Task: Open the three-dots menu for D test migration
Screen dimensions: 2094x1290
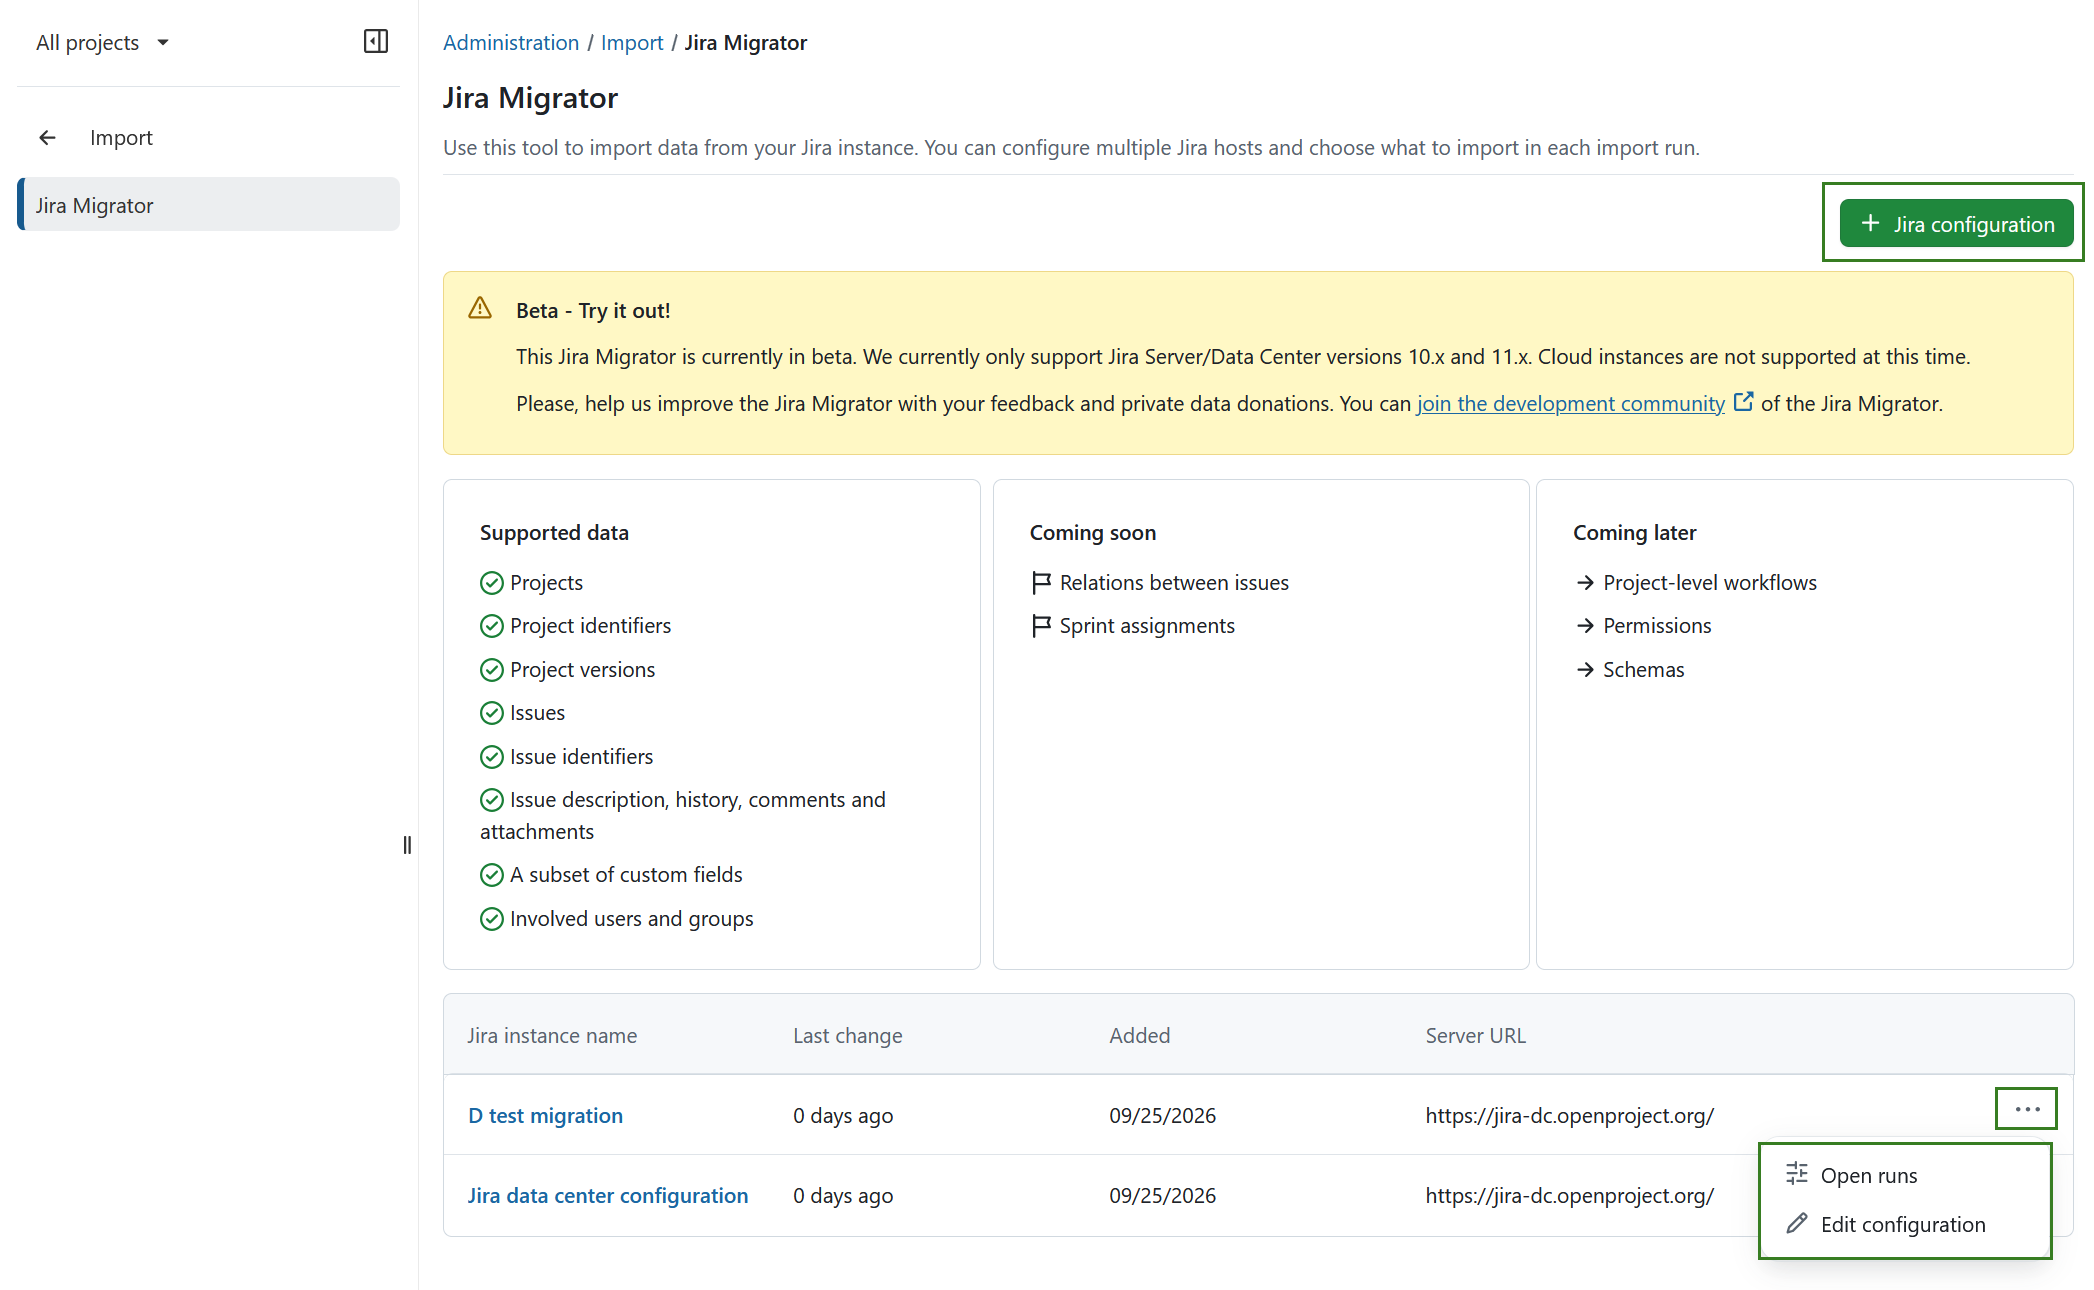Action: click(2027, 1109)
